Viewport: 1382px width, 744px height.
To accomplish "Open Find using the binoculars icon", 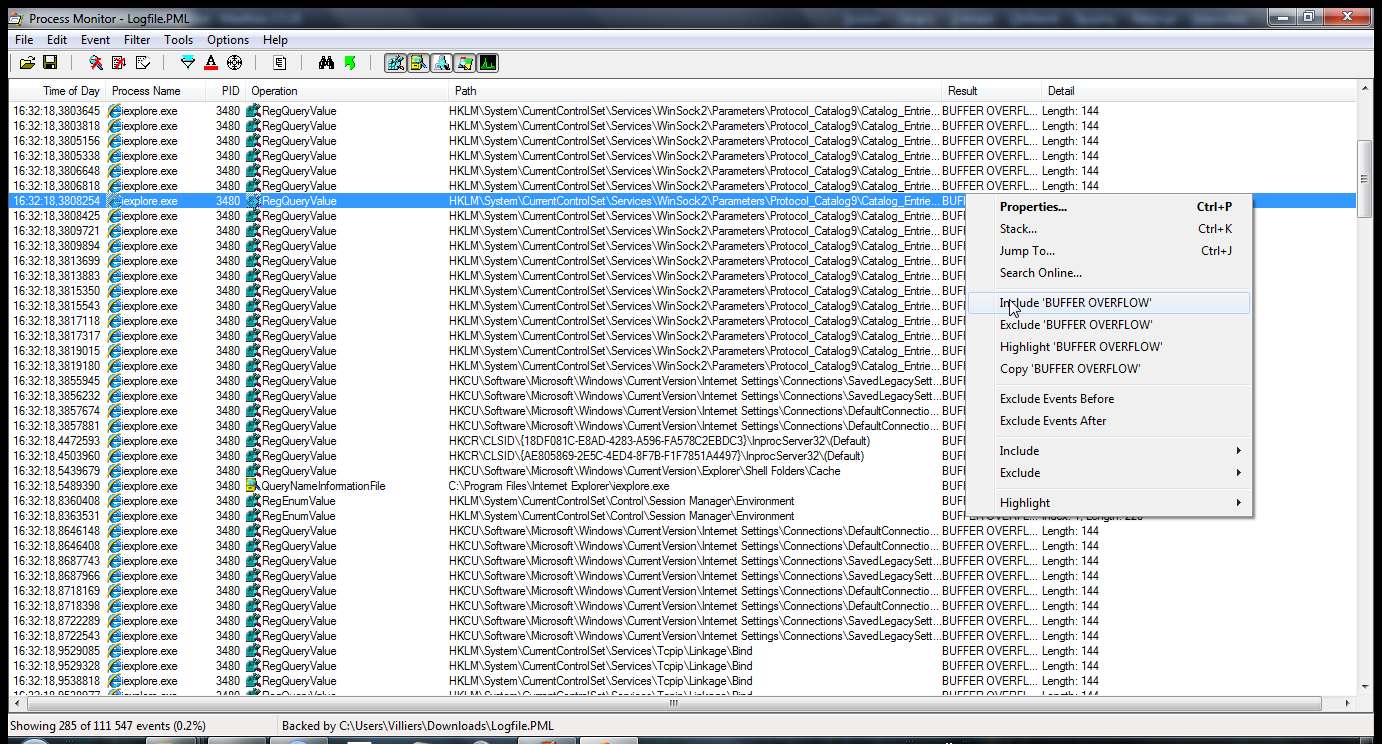I will (326, 63).
